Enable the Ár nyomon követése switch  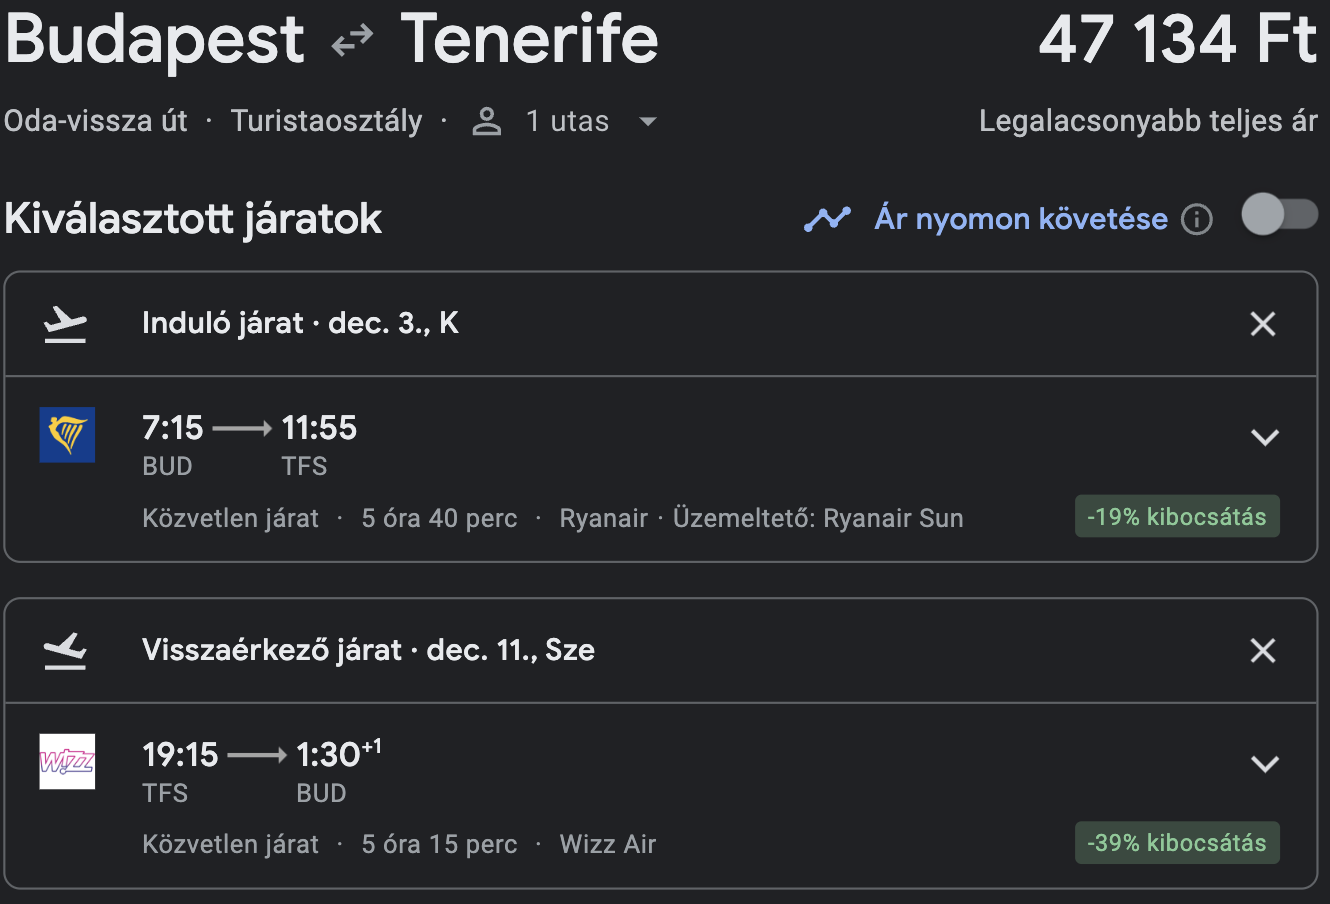[x=1280, y=214]
